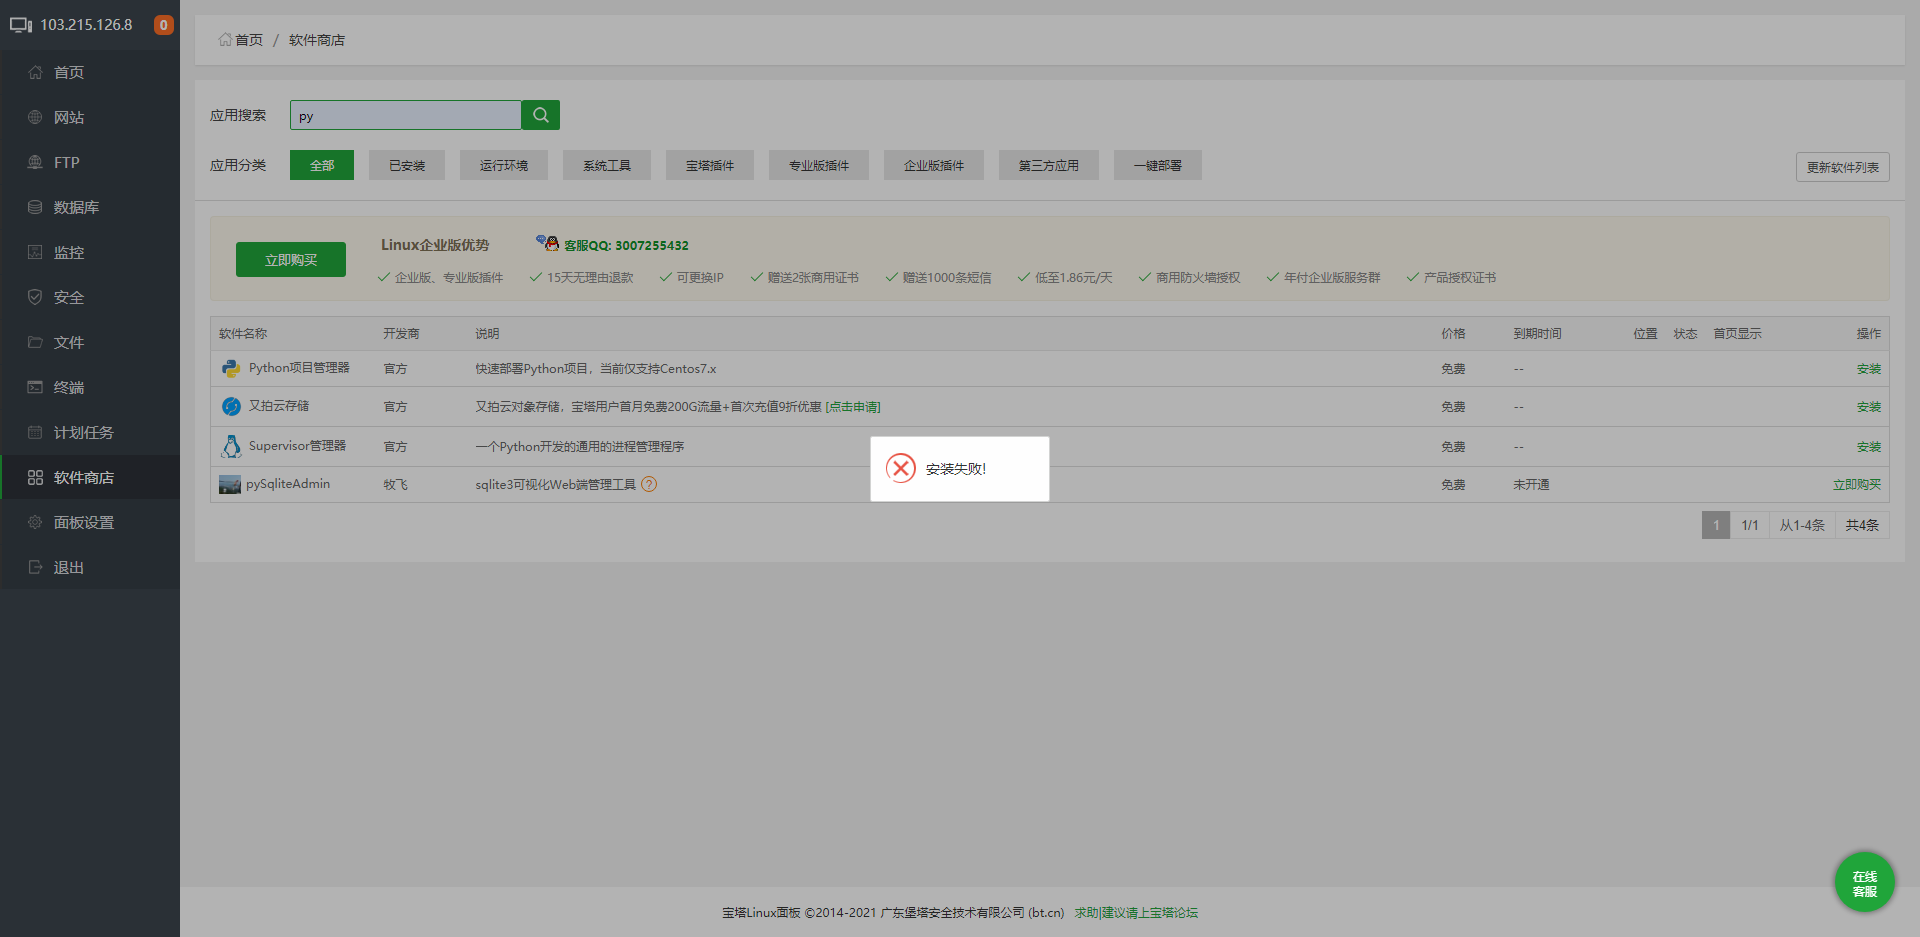Click the green 立即购买 button in banner
Viewport: 1920px width, 937px height.
(x=291, y=260)
